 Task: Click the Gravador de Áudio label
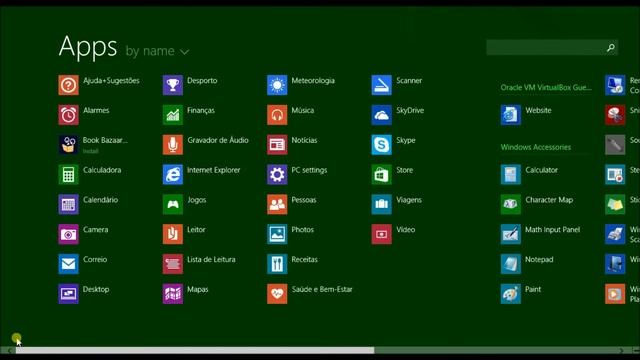[x=218, y=140]
